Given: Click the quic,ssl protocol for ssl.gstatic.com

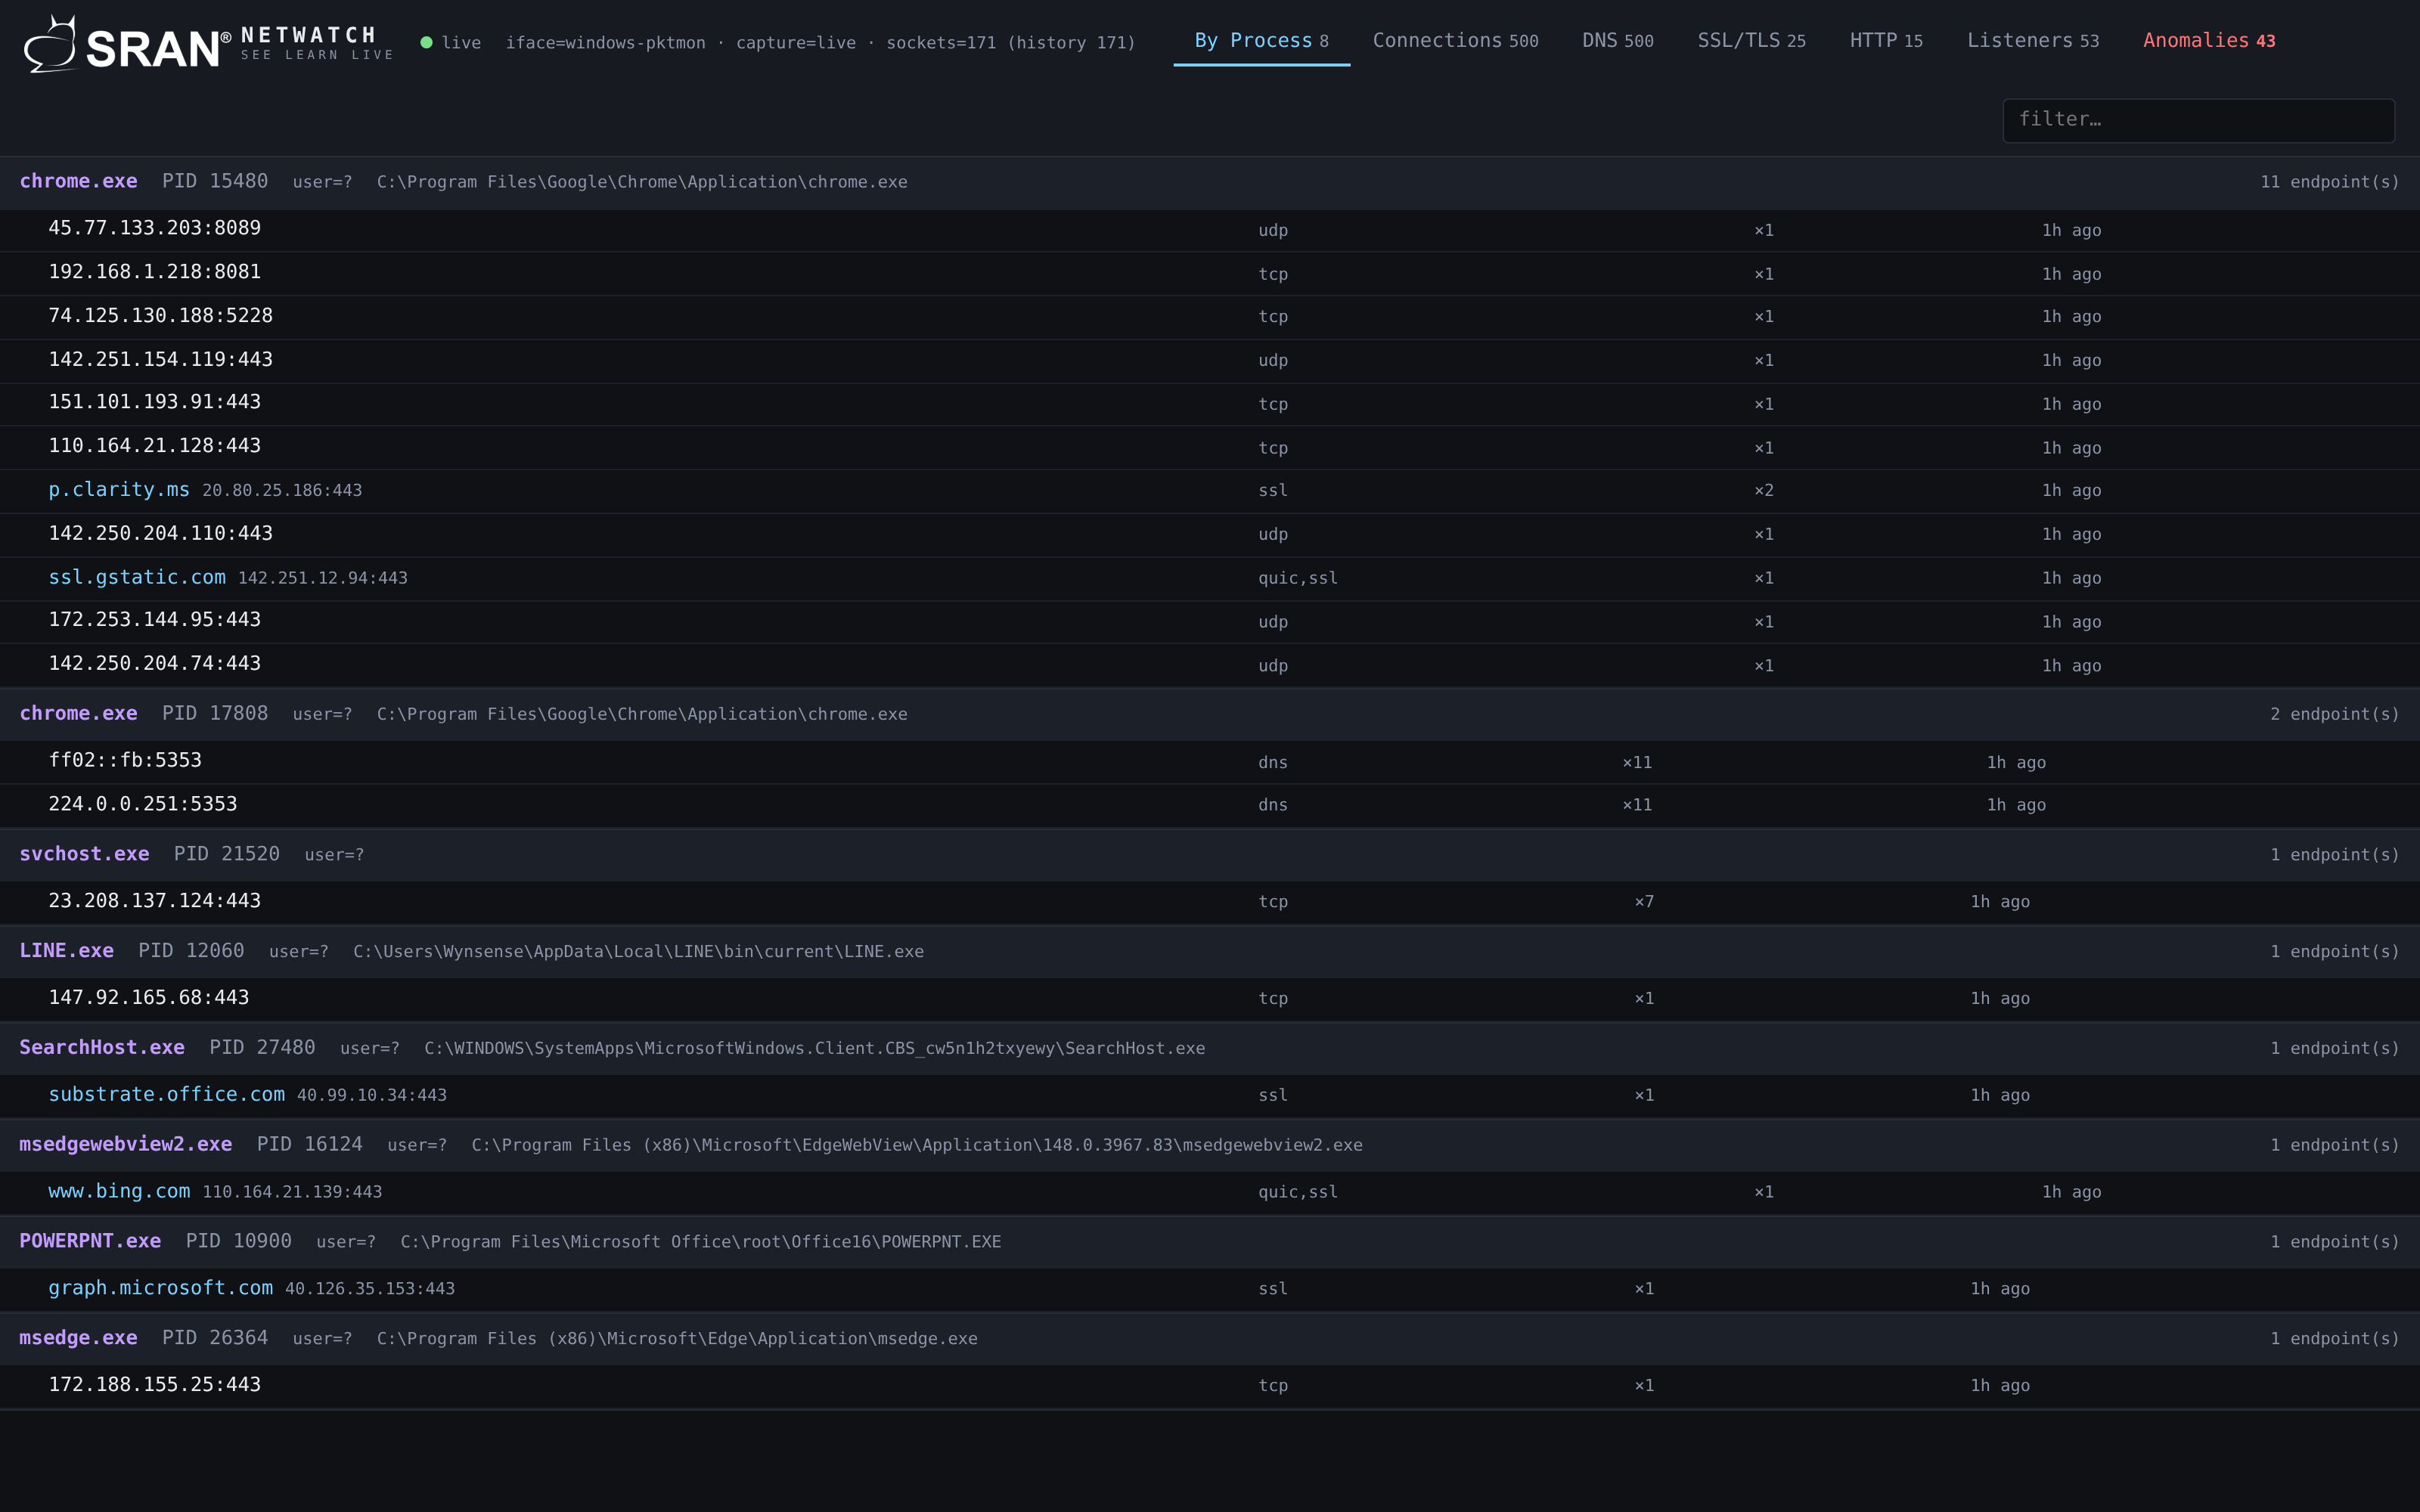Looking at the screenshot, I should tap(1298, 579).
